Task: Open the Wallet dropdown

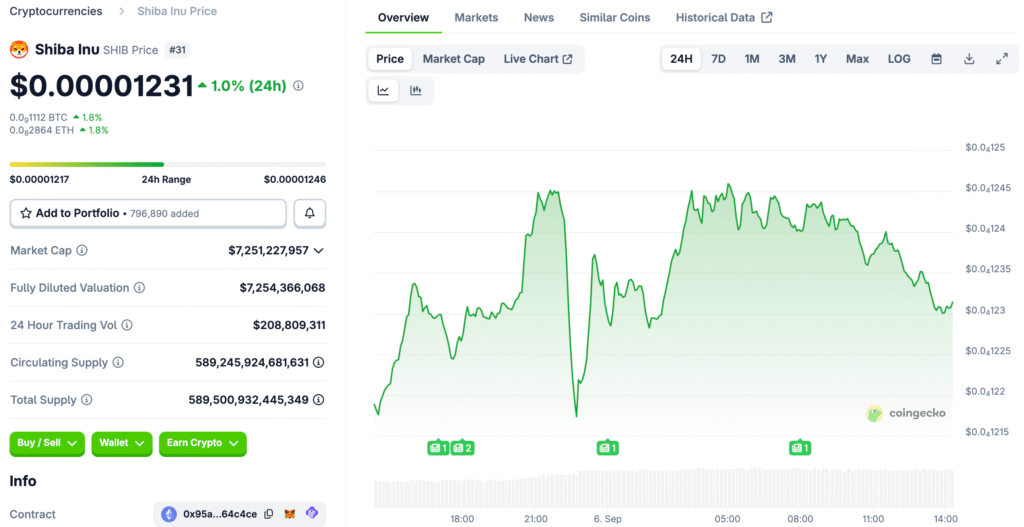Action: [x=122, y=443]
